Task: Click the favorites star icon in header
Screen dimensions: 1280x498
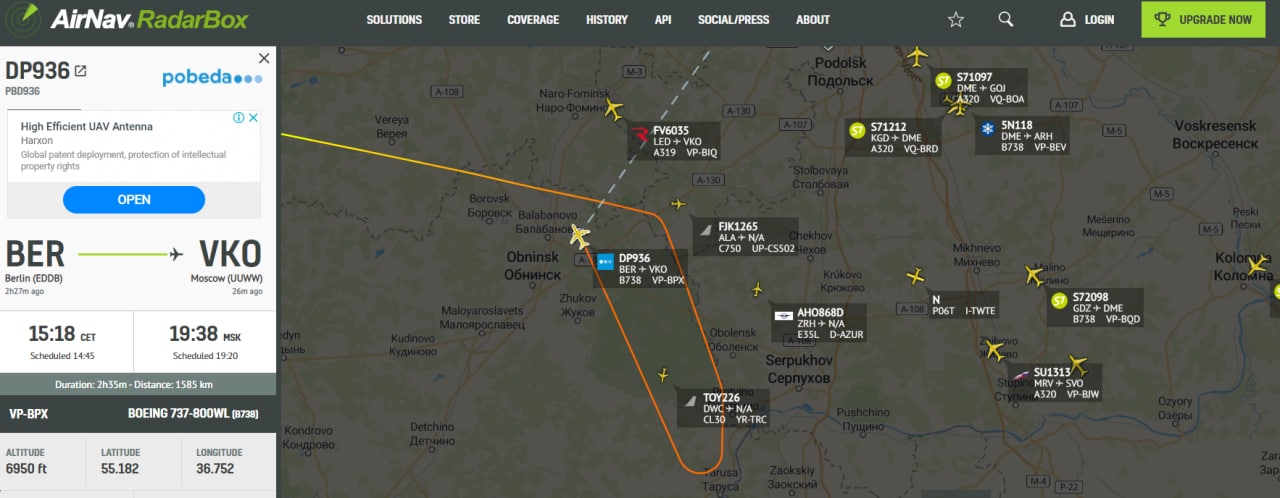Action: 956,19
